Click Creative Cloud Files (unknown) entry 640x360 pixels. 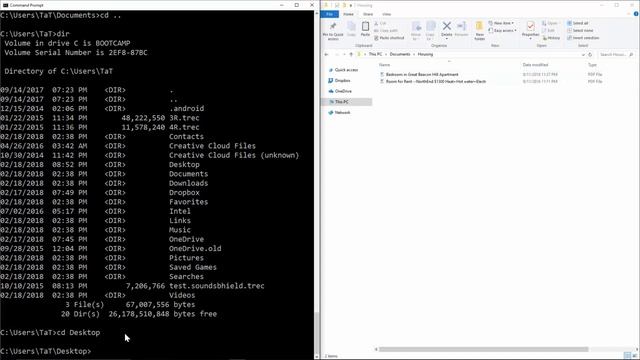[234, 156]
